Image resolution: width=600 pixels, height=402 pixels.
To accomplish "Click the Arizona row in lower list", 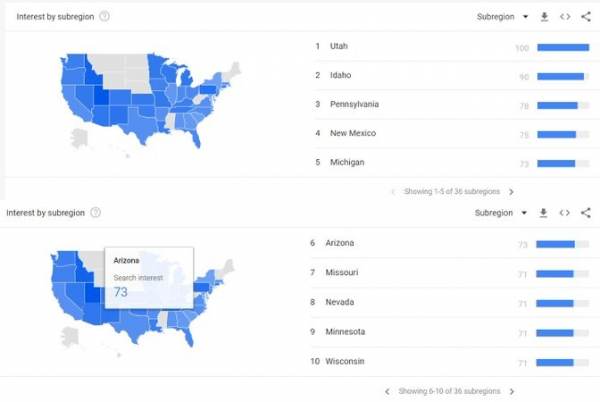I will (x=341, y=243).
